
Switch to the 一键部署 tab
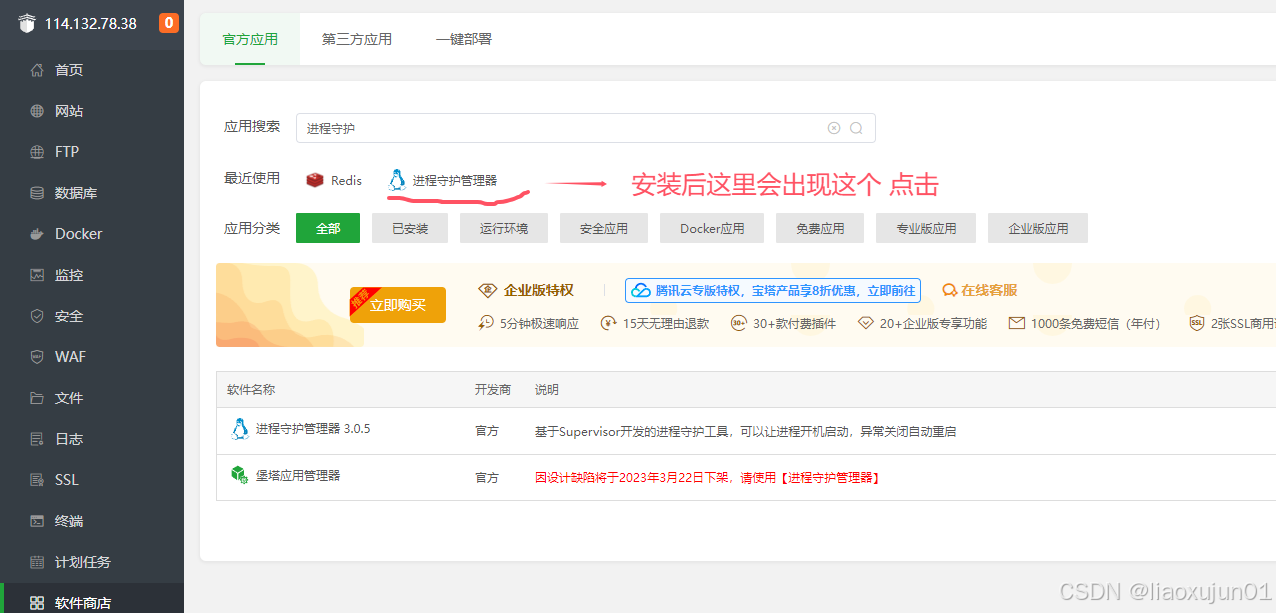click(463, 40)
